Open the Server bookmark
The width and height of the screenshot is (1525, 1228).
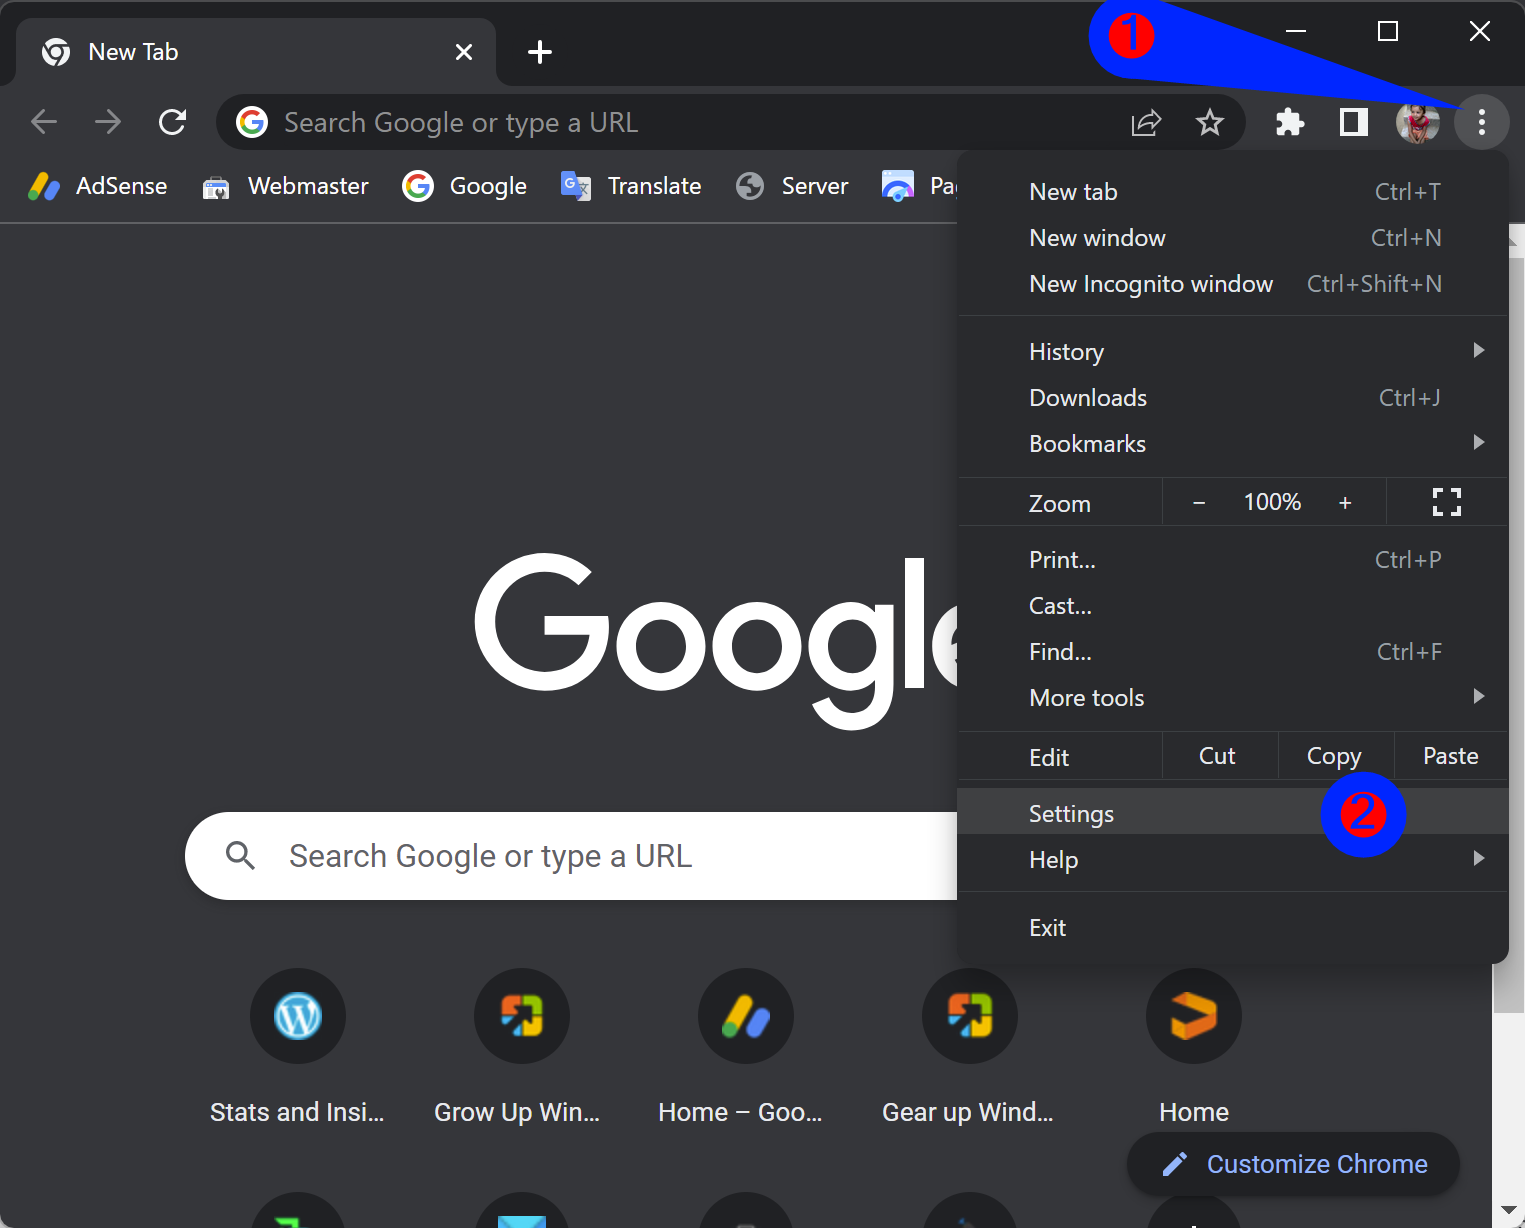coord(792,186)
